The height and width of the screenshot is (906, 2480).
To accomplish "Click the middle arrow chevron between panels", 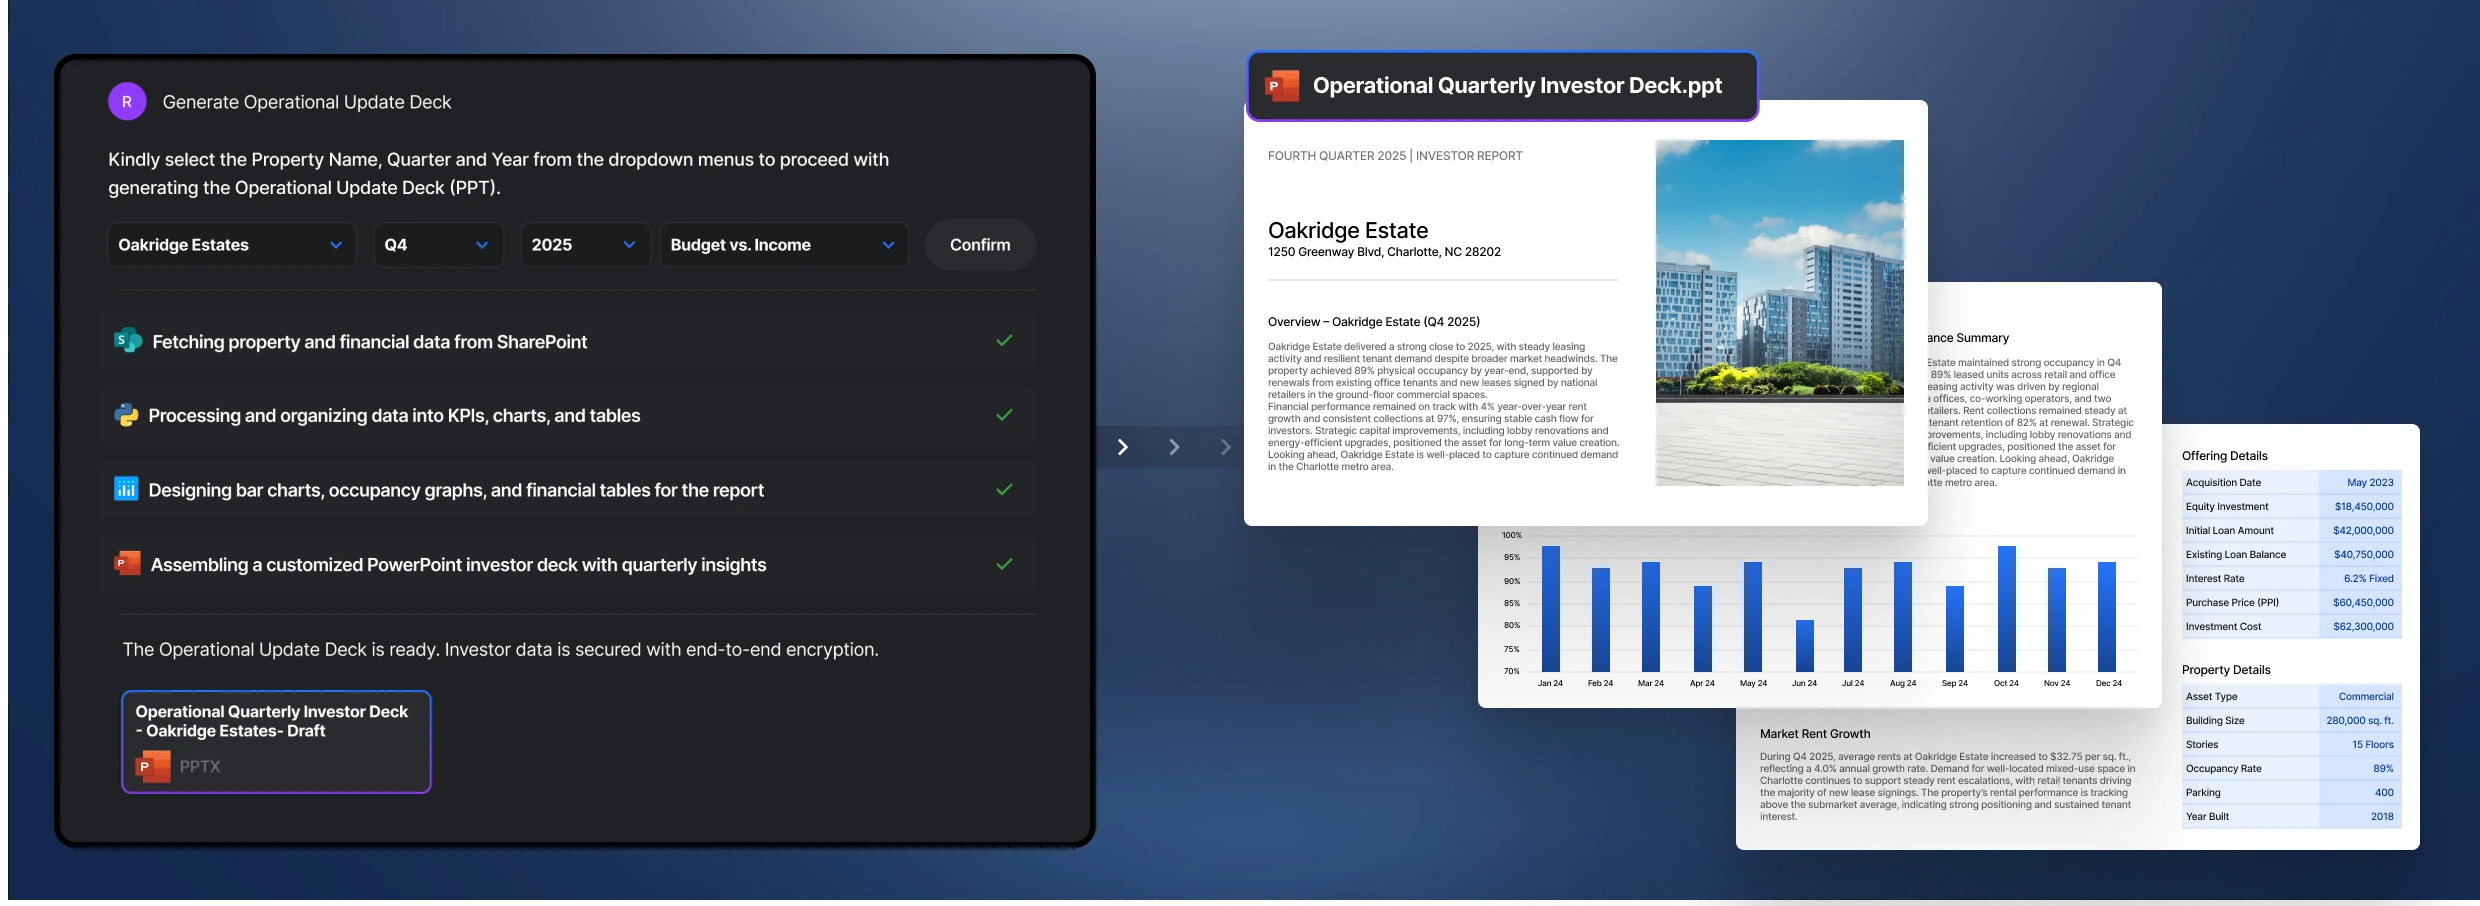I will point(1174,447).
